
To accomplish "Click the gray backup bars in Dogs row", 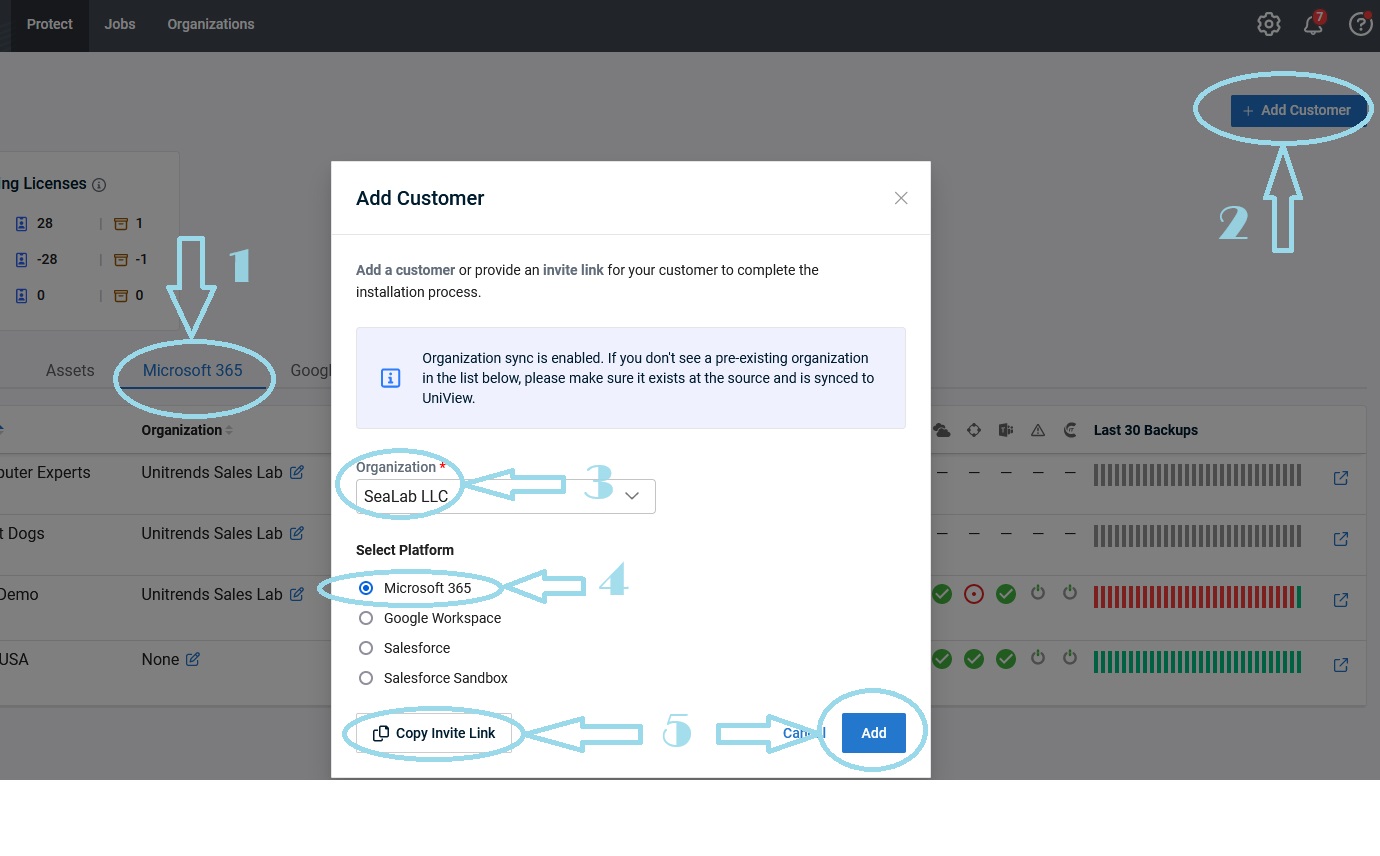I will (x=1197, y=536).
